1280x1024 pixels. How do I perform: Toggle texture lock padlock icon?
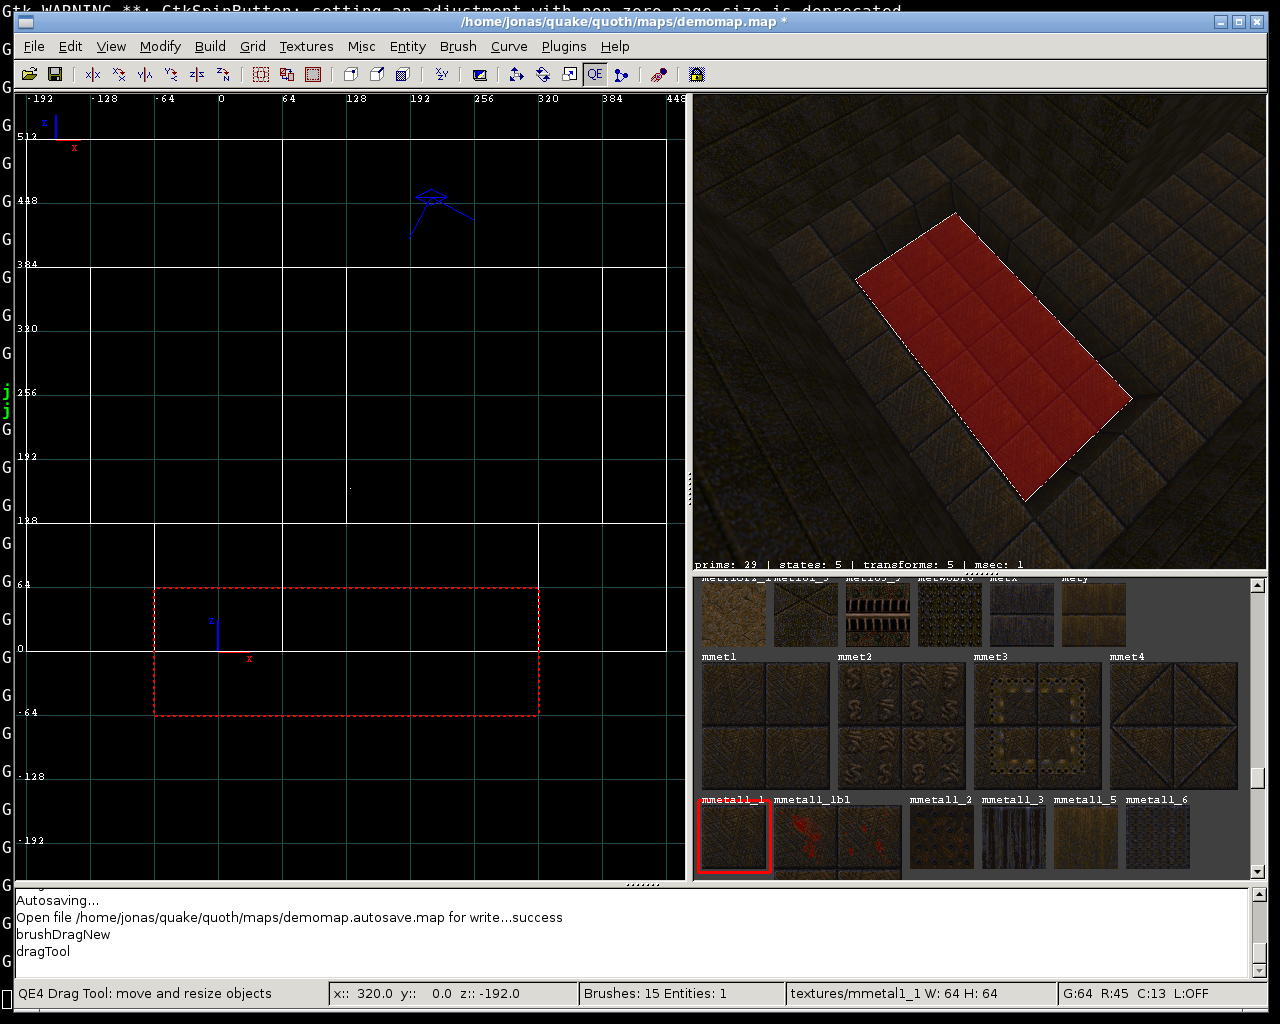pos(697,74)
